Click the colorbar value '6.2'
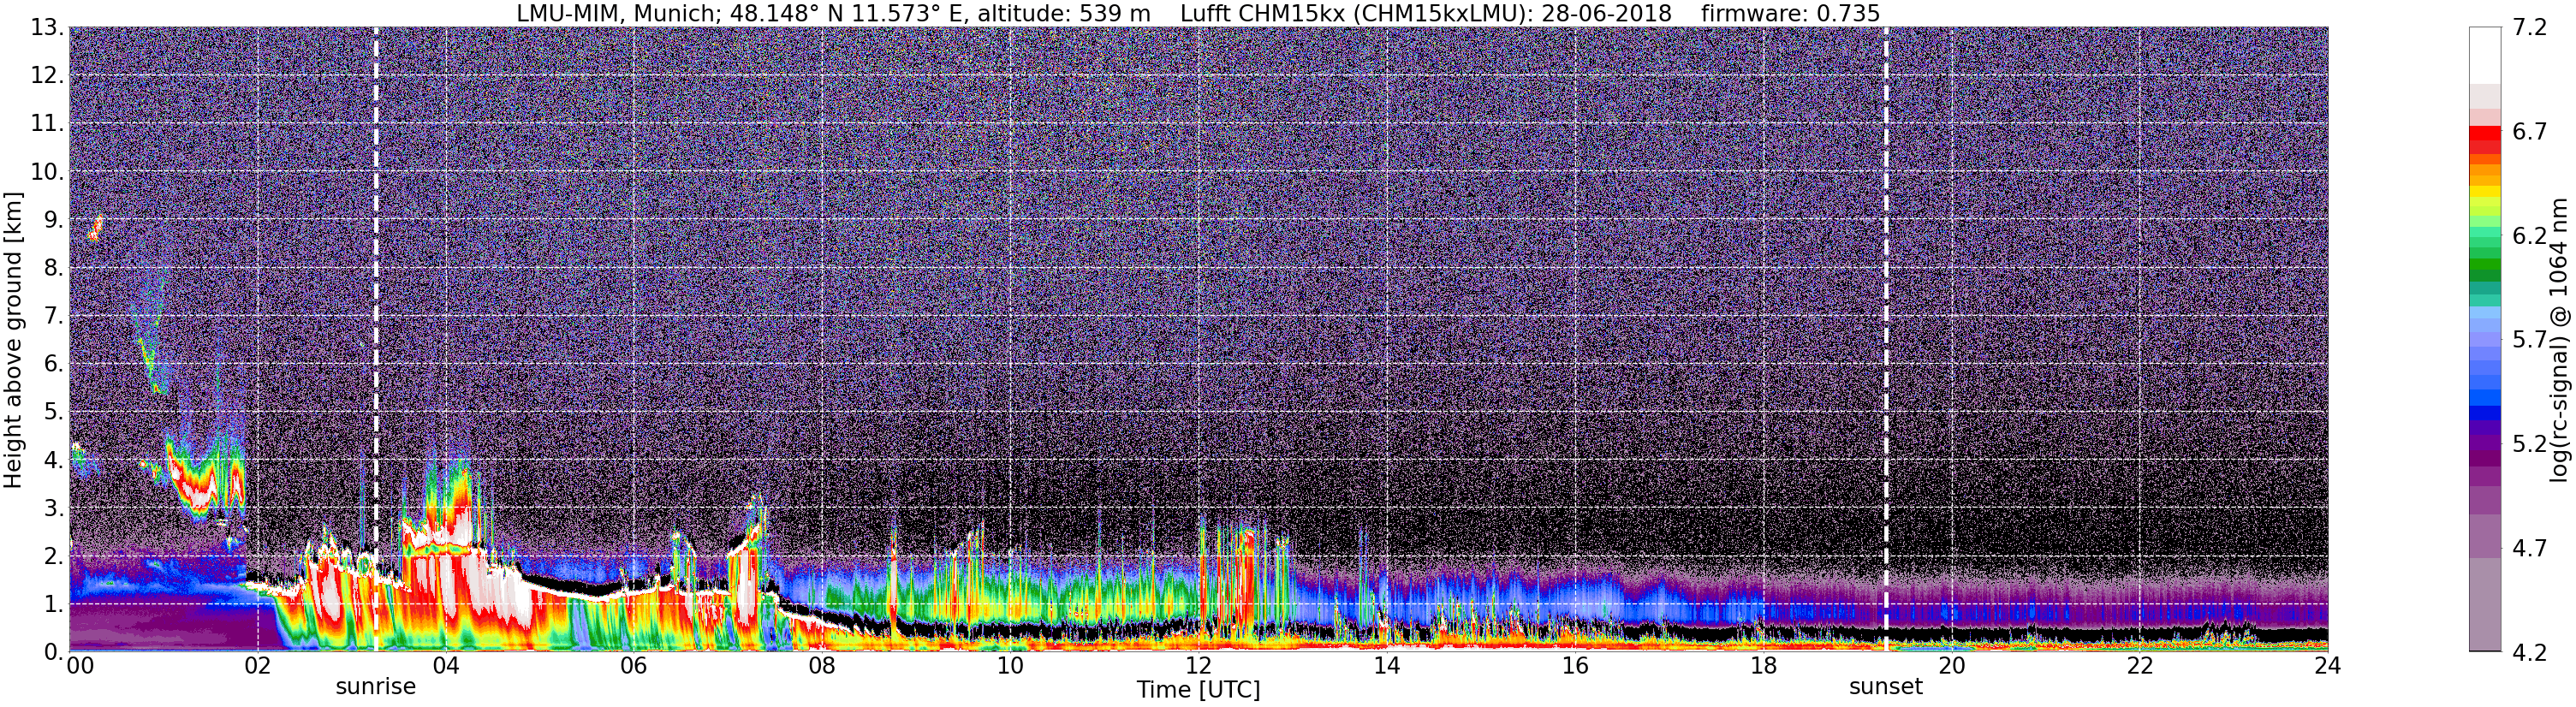 2530,236
